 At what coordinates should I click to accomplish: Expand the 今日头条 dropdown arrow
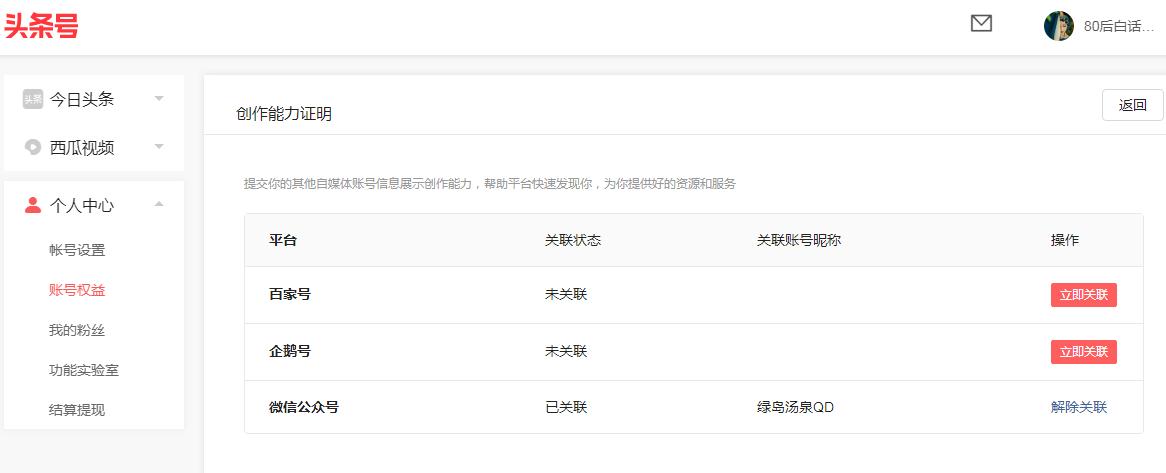158,98
